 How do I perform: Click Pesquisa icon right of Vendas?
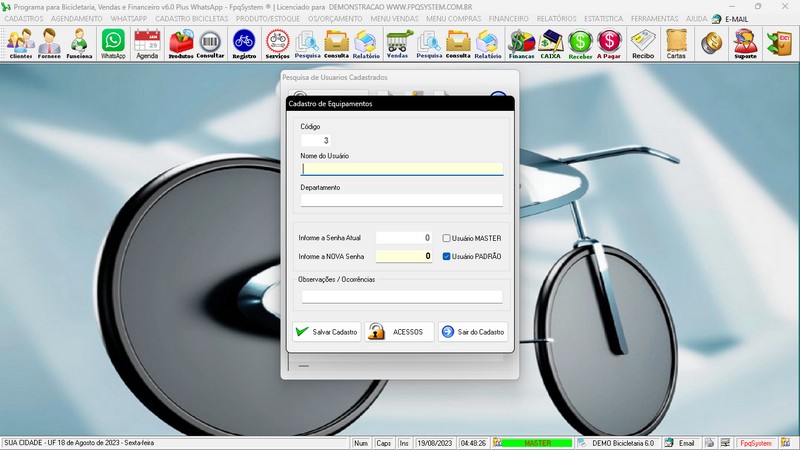click(x=429, y=44)
